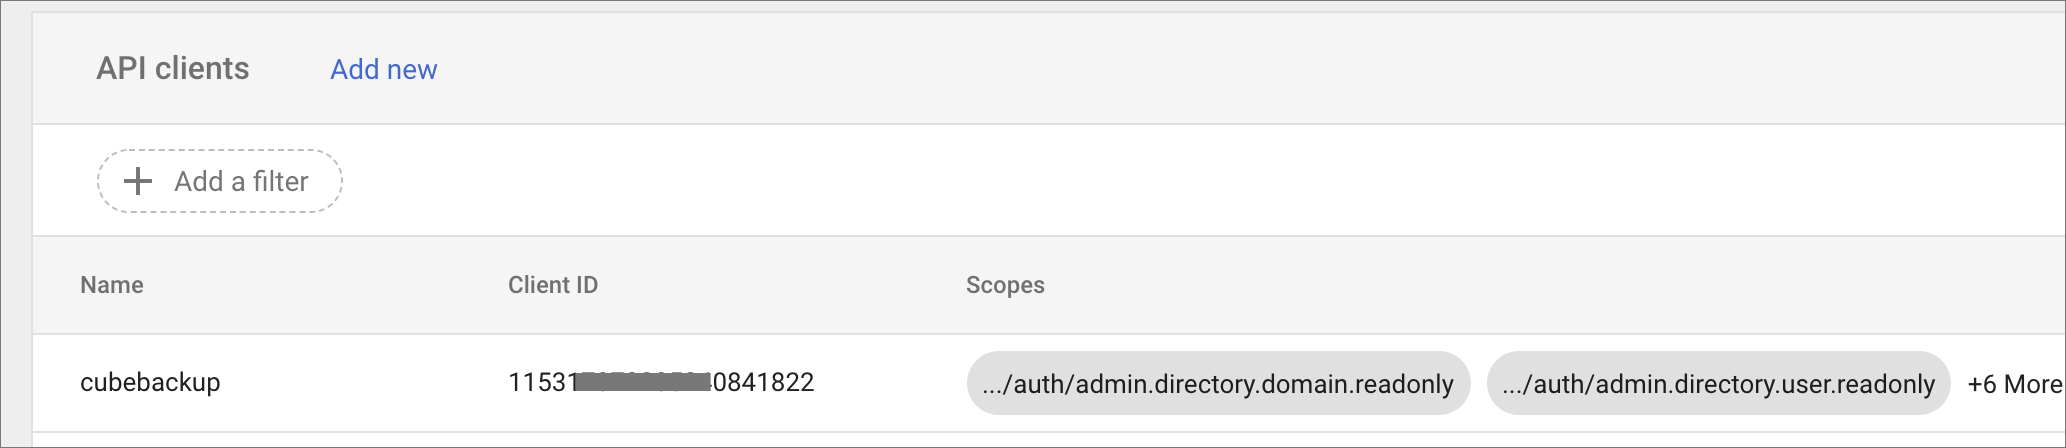Click the leading digits 1153 of Client ID
The image size is (2066, 448).
click(x=541, y=382)
